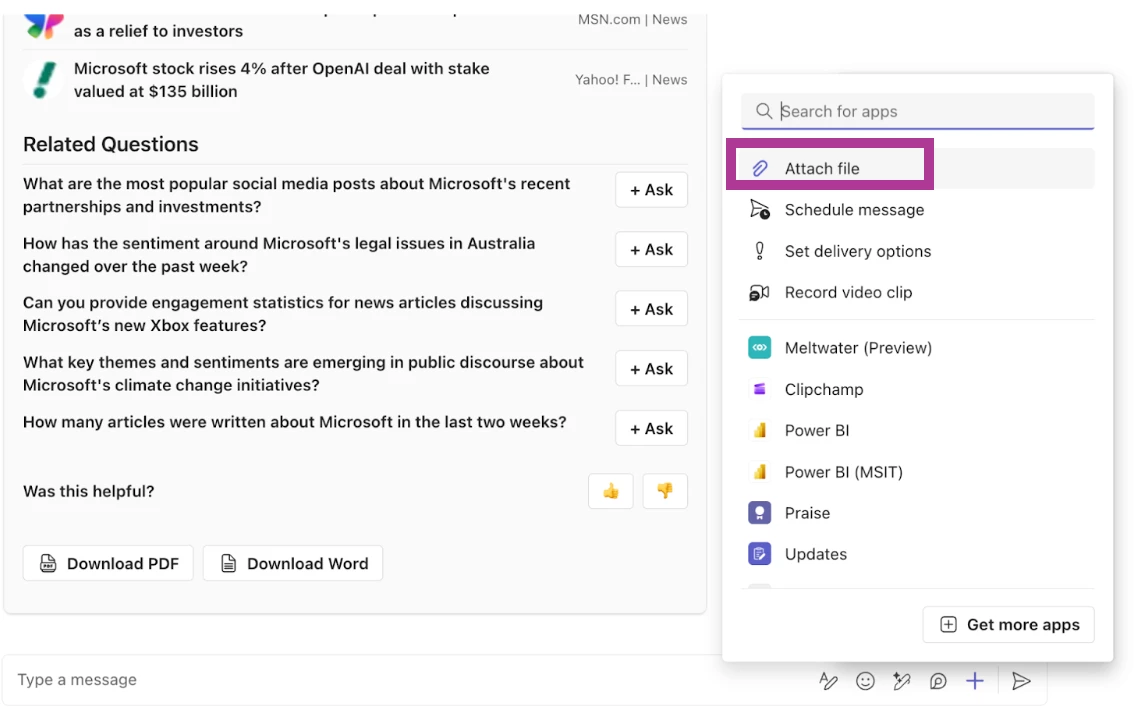Image resolution: width=1138 pixels, height=718 pixels.
Task: Click Download Word button
Action: (x=293, y=563)
